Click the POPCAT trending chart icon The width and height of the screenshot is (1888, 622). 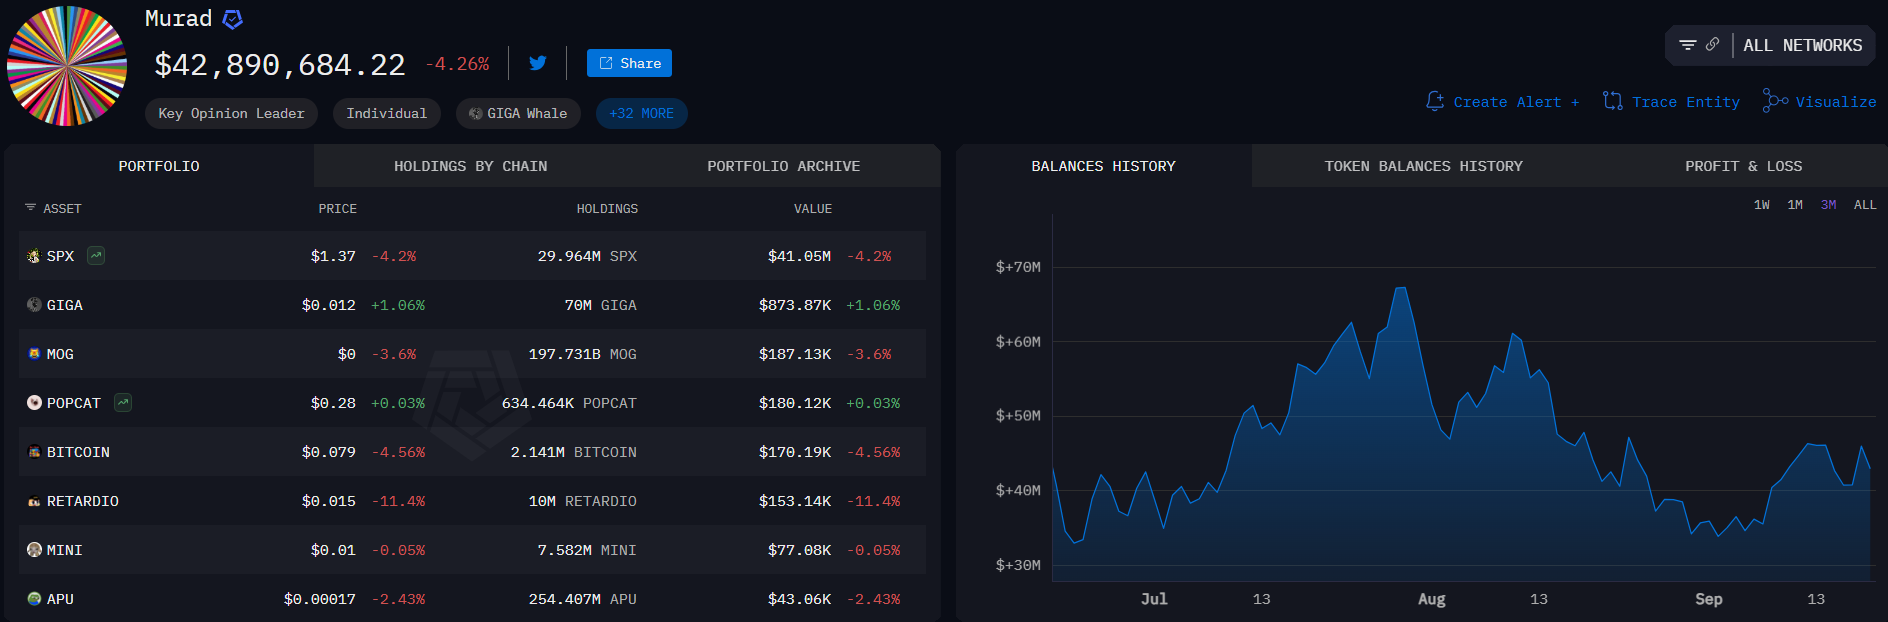click(123, 403)
